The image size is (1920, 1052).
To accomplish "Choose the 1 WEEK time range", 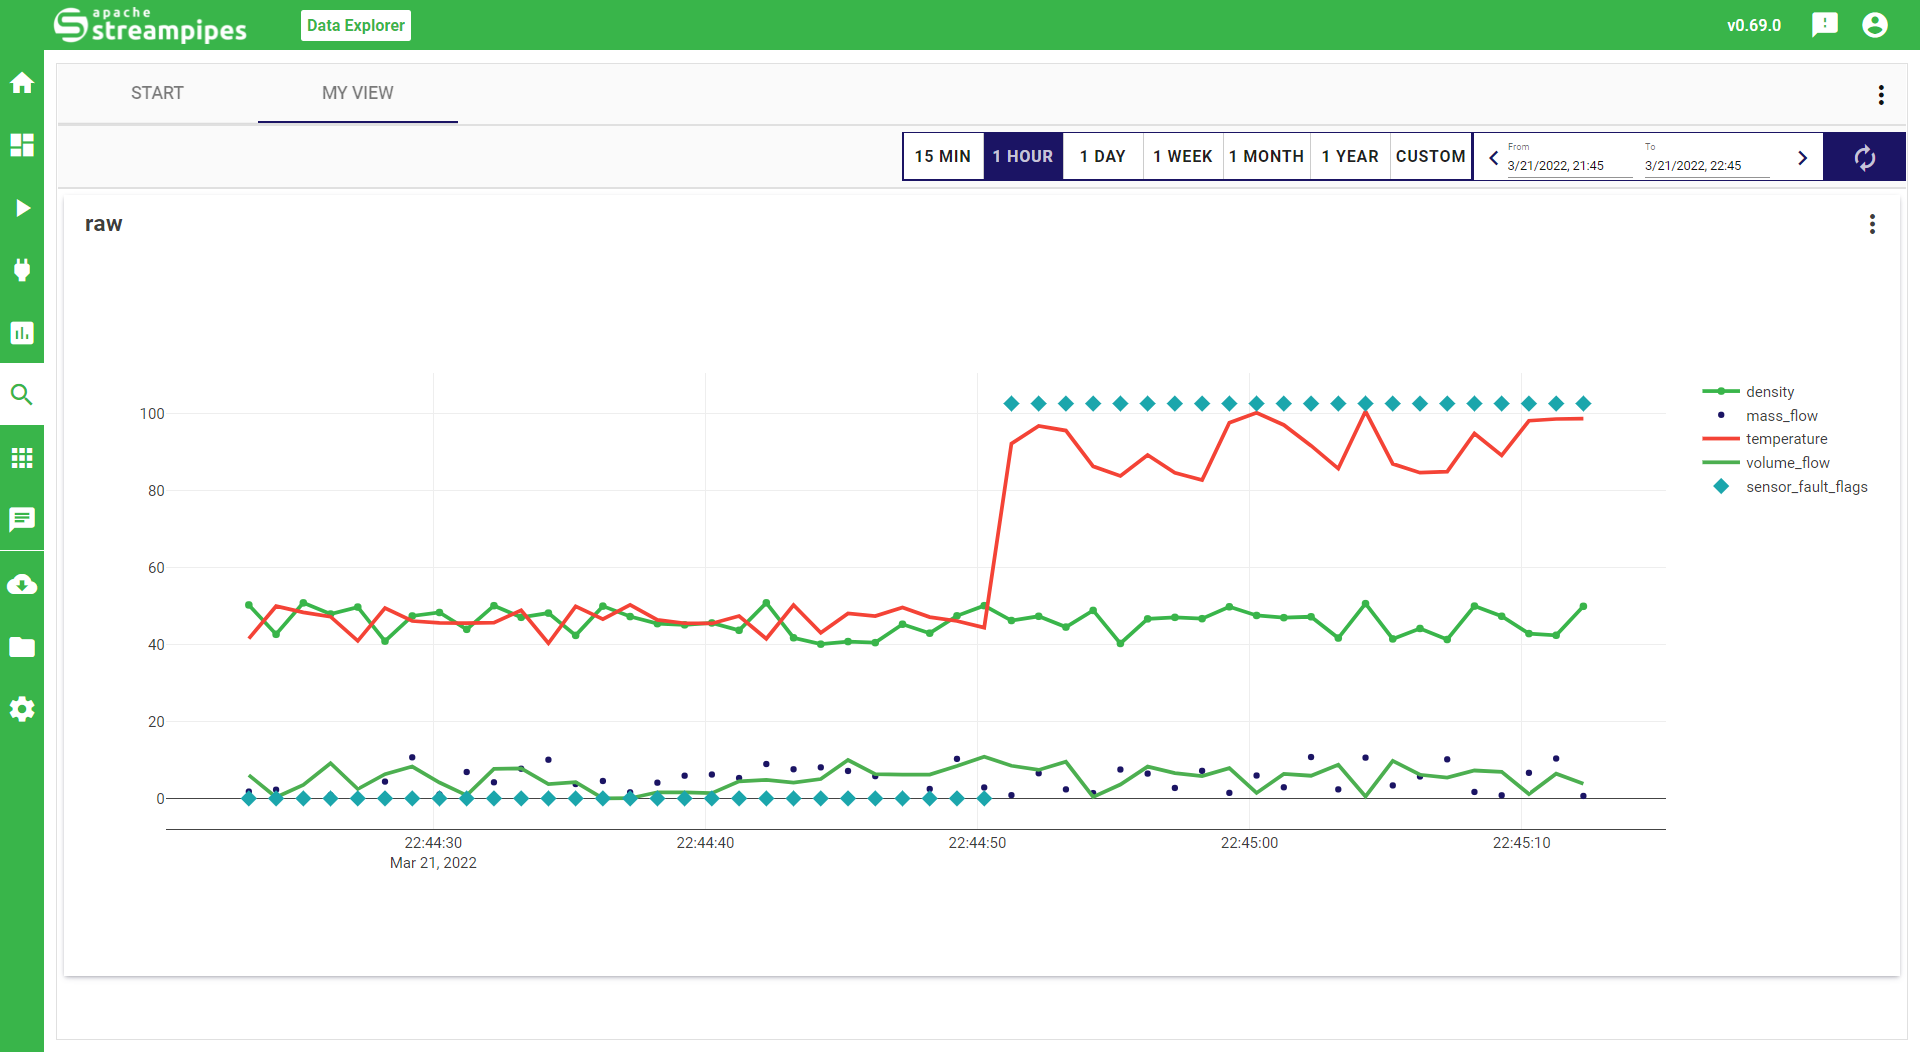I will (1182, 157).
